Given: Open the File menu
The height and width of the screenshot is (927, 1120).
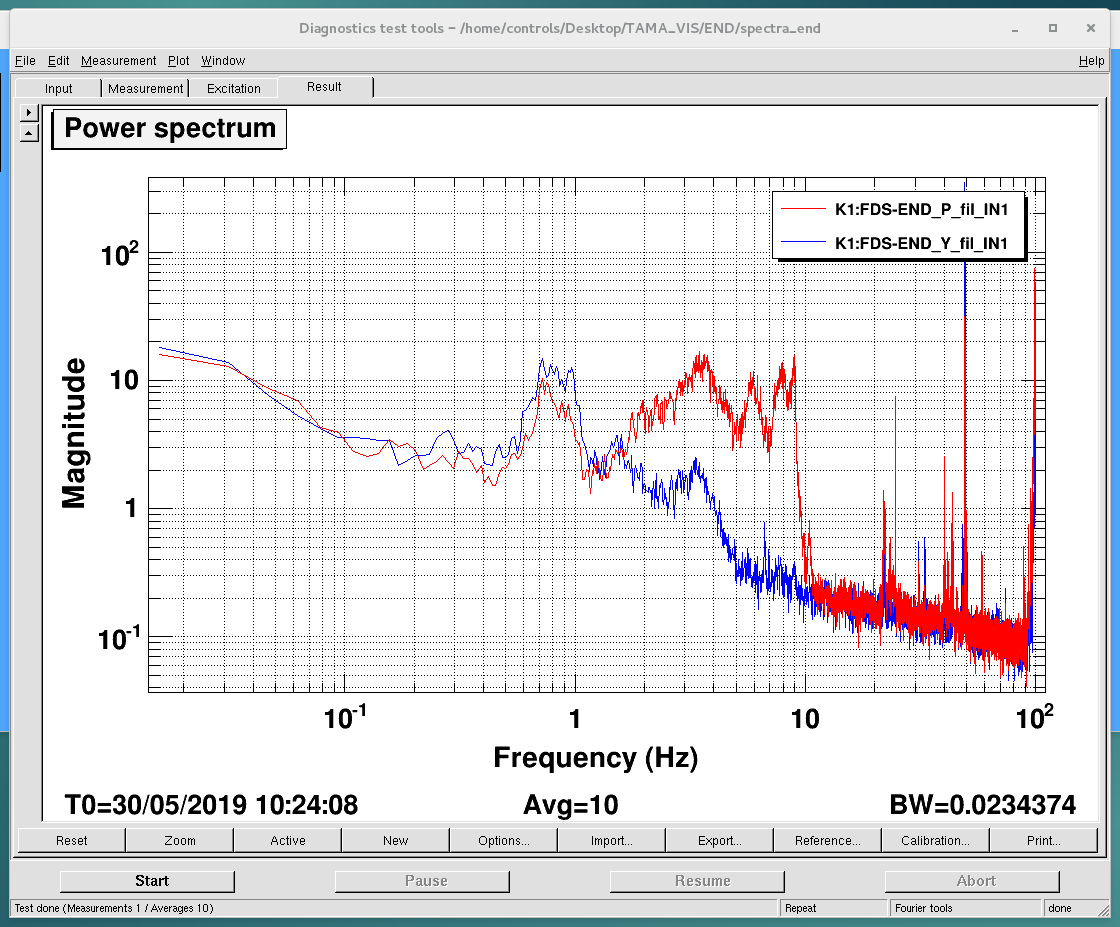Looking at the screenshot, I should [x=25, y=61].
